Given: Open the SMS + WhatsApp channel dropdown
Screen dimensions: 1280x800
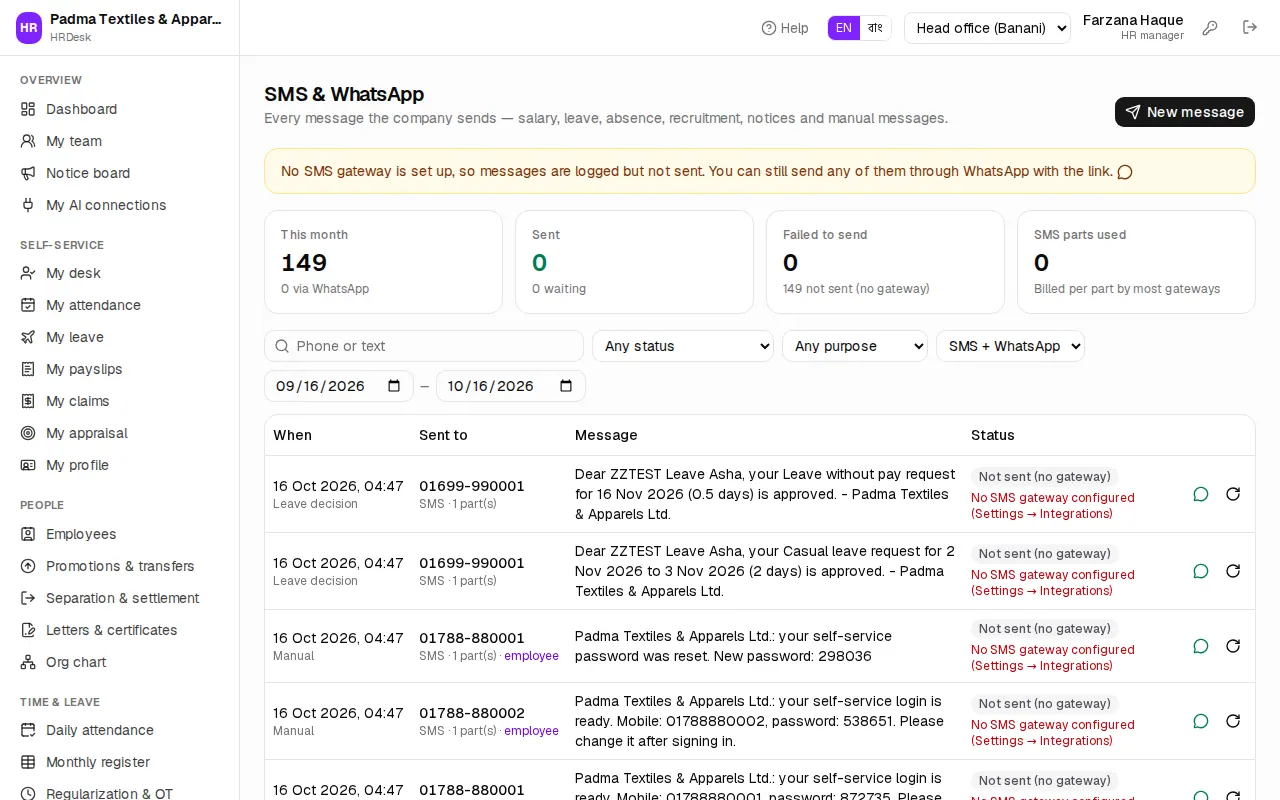Looking at the screenshot, I should [x=1010, y=346].
